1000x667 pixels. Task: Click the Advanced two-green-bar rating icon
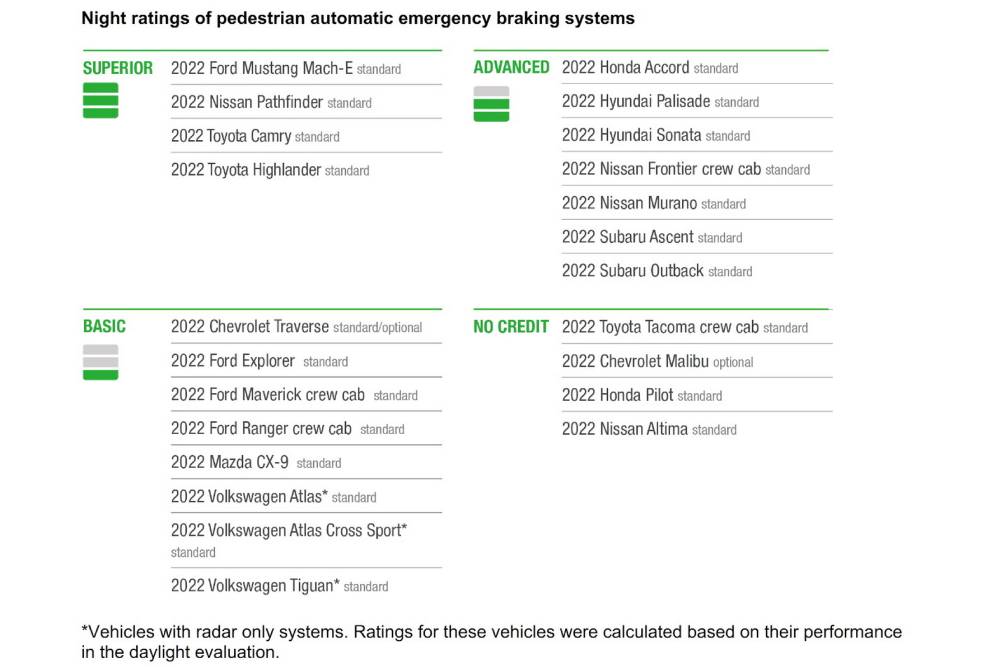click(491, 104)
